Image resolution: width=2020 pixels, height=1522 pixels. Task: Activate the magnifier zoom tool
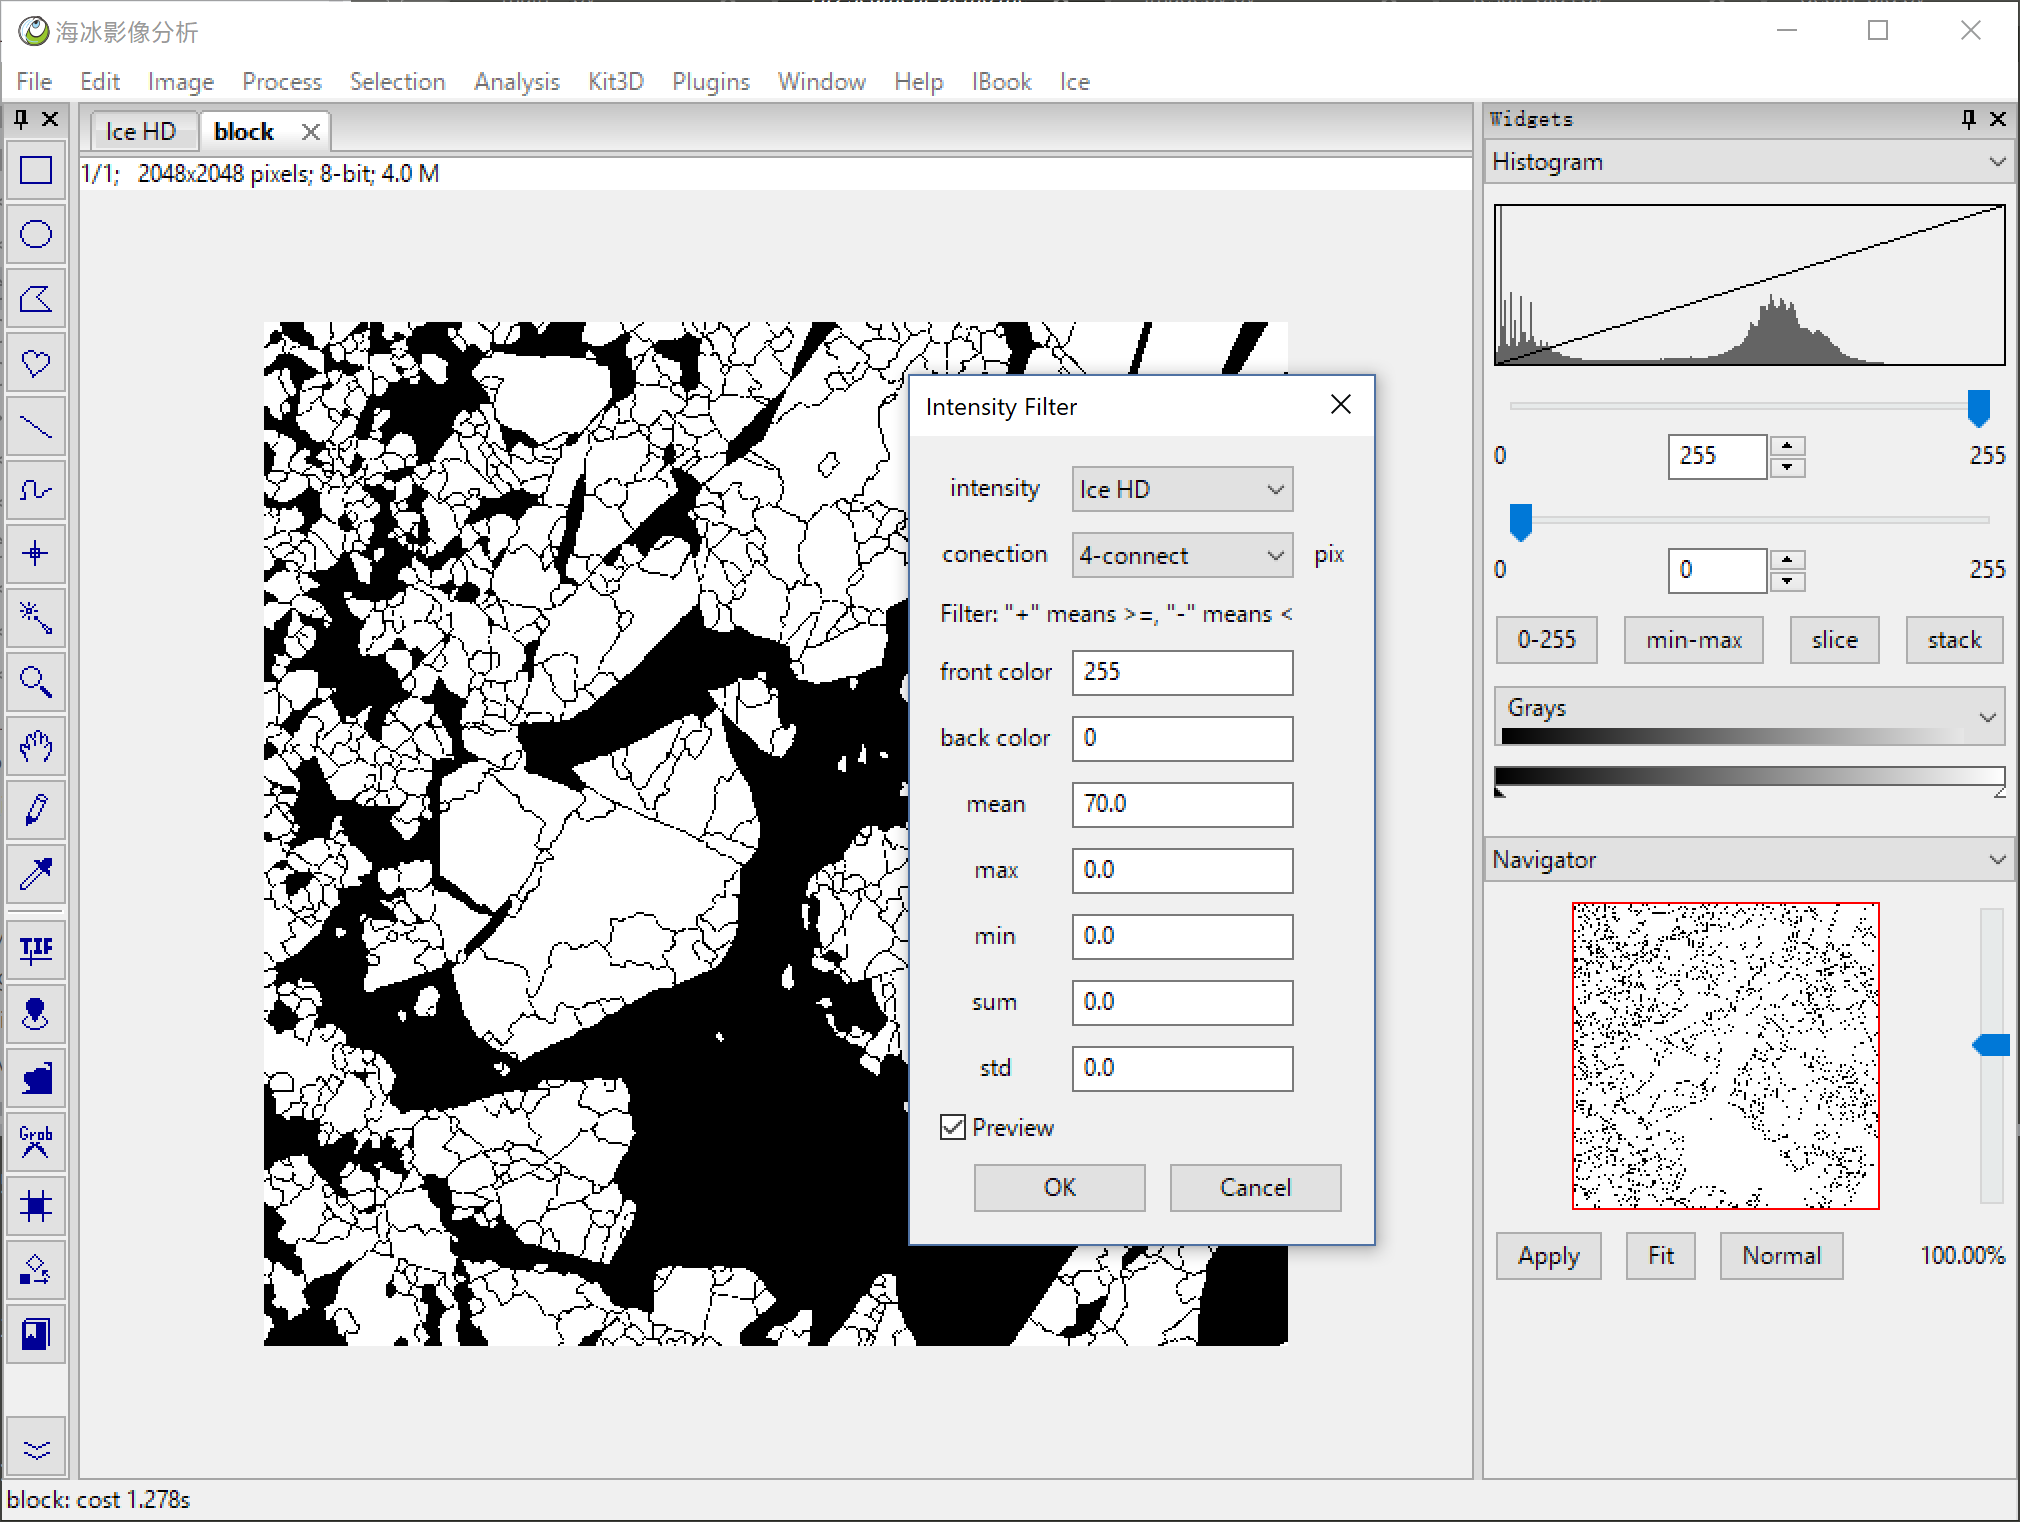[36, 682]
